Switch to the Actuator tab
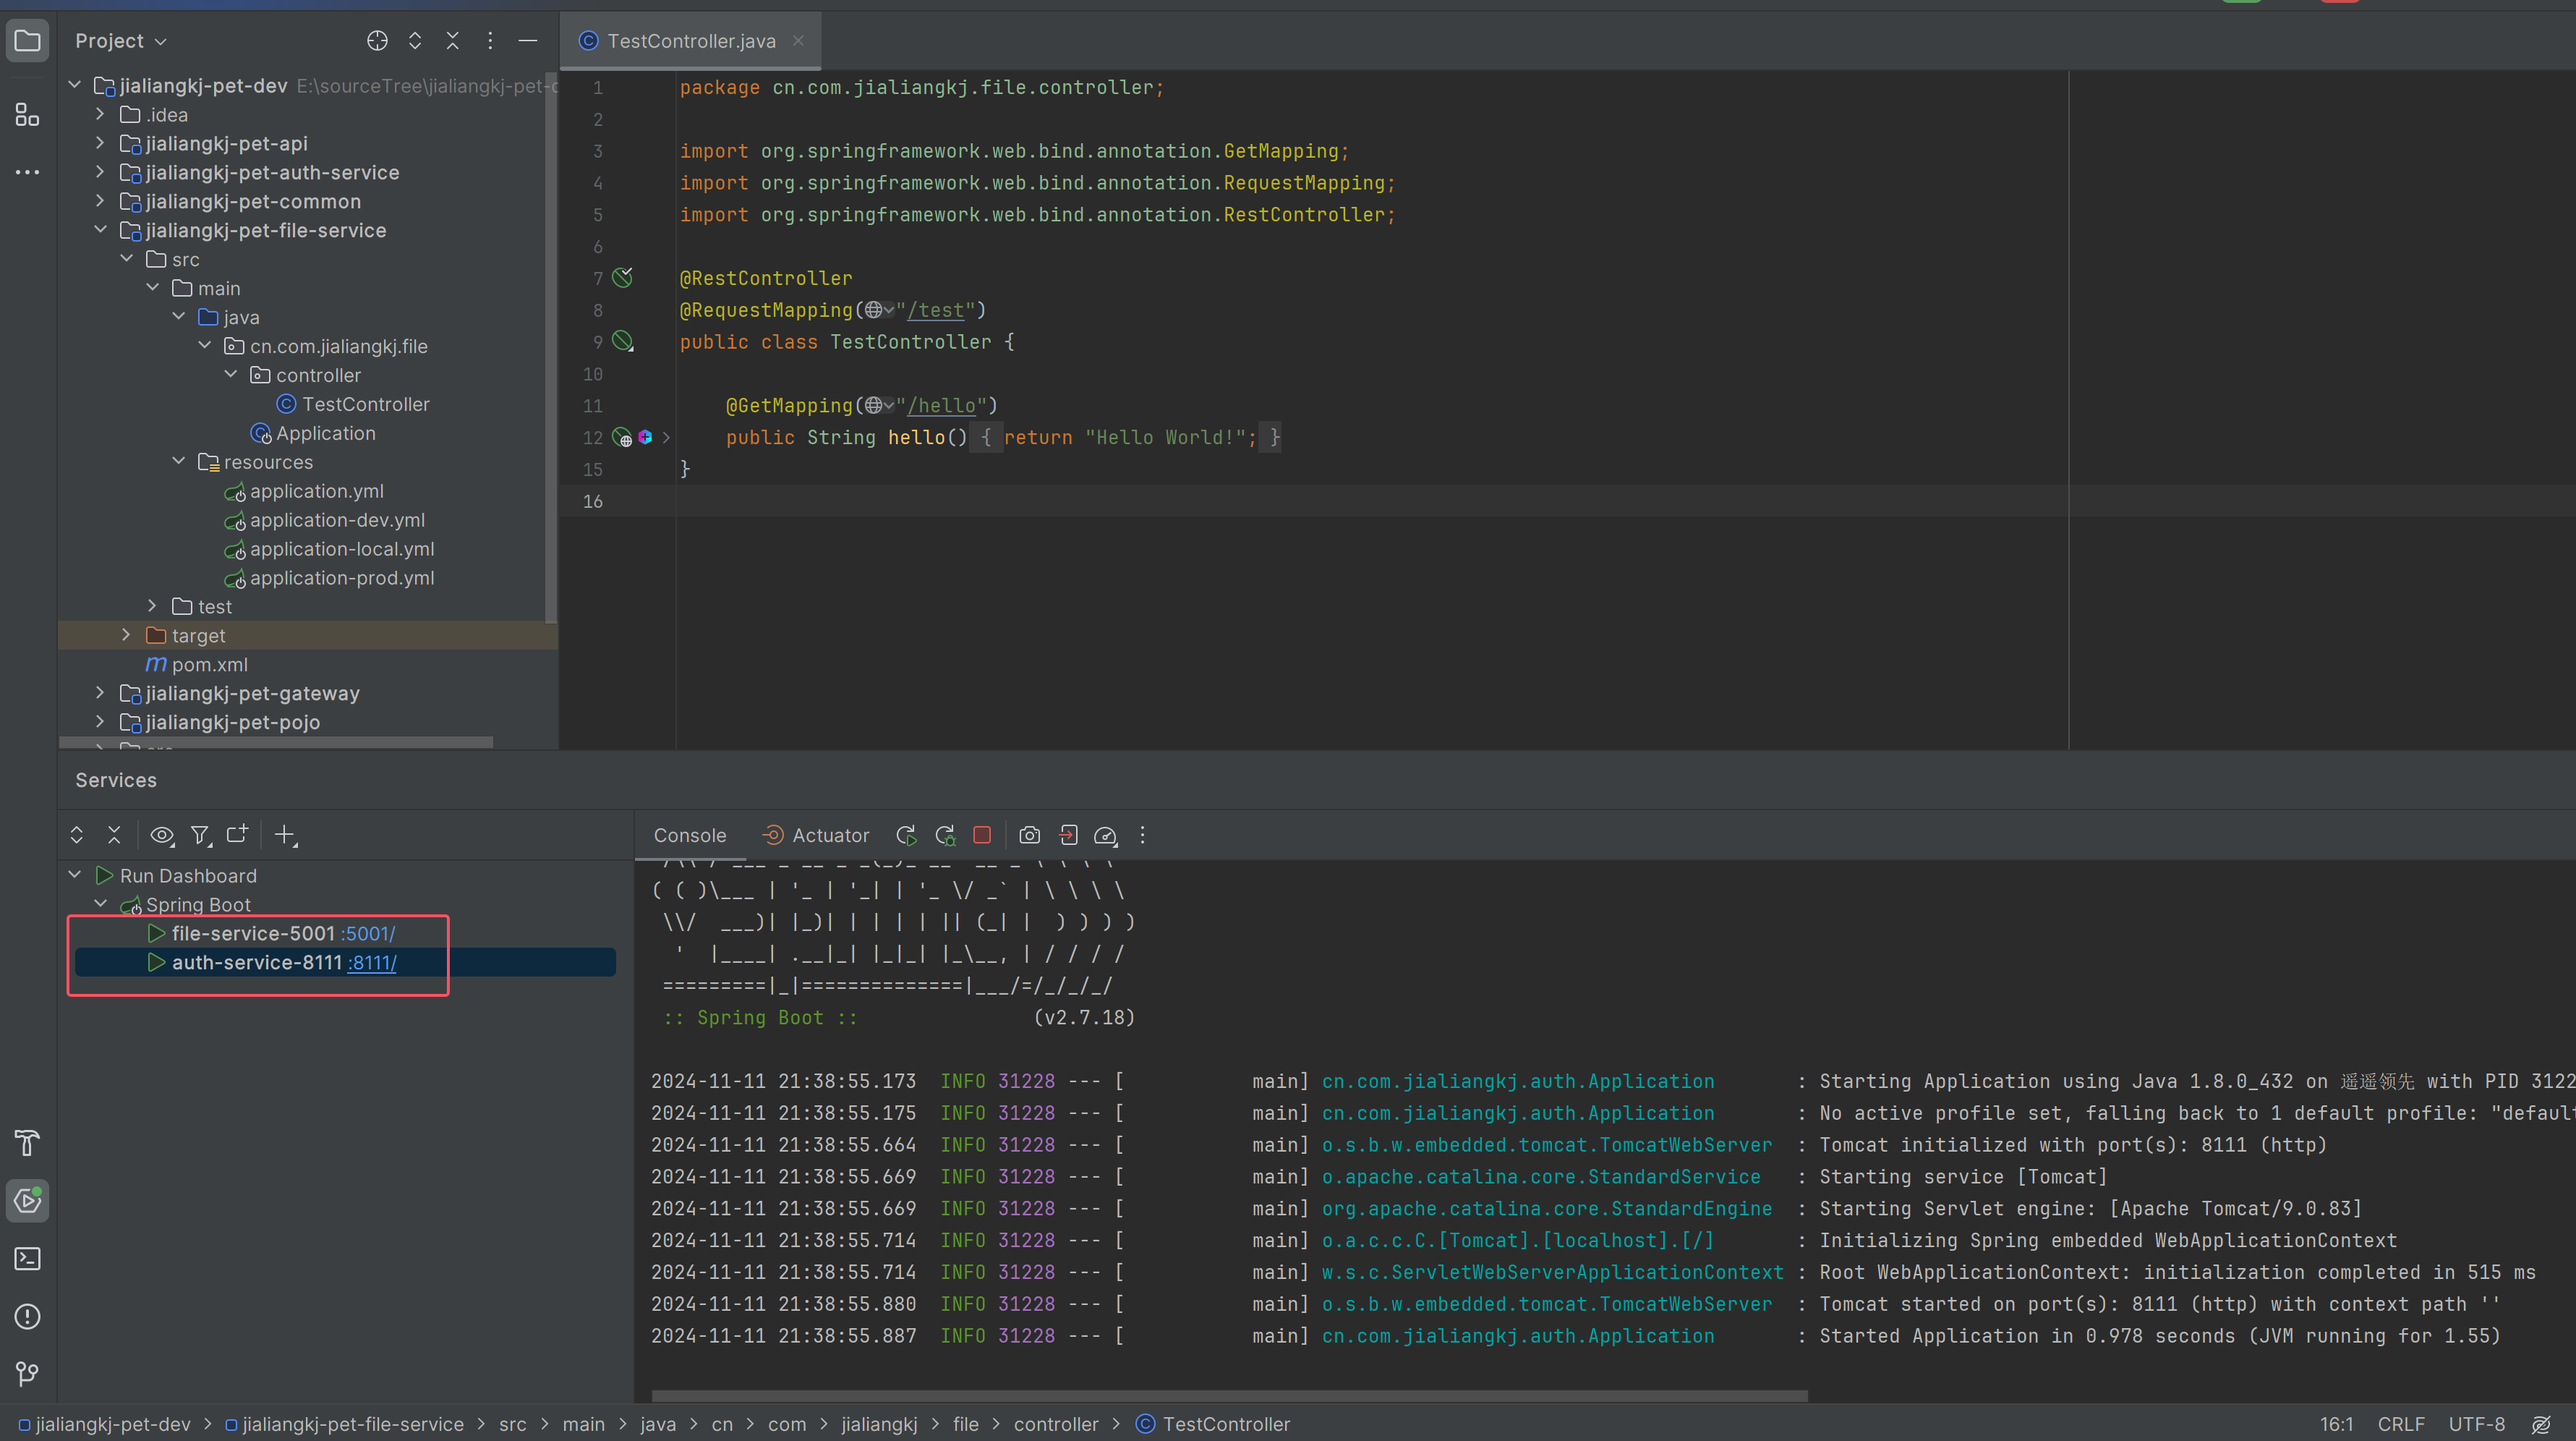The height and width of the screenshot is (1441, 2576). click(816, 835)
